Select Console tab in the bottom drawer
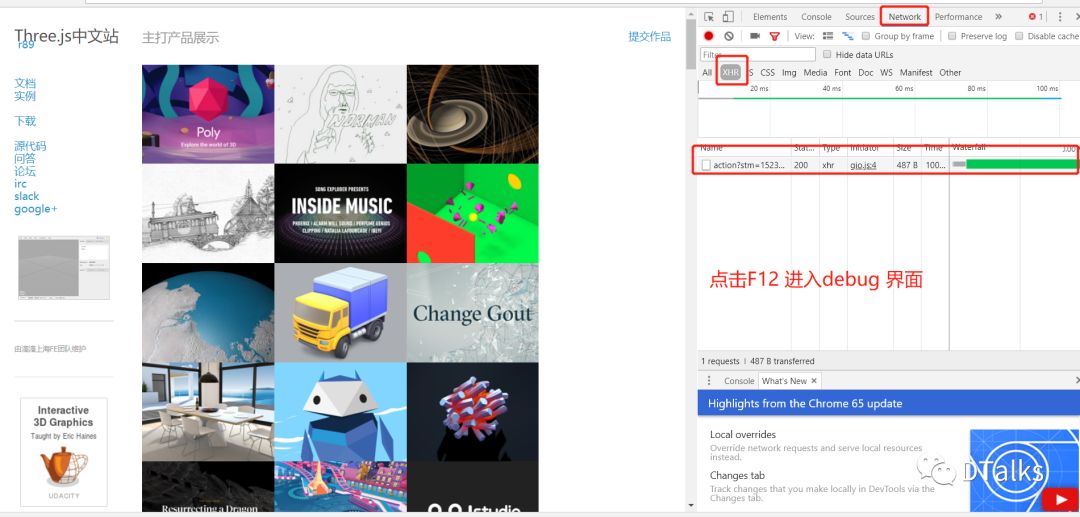 click(x=739, y=381)
